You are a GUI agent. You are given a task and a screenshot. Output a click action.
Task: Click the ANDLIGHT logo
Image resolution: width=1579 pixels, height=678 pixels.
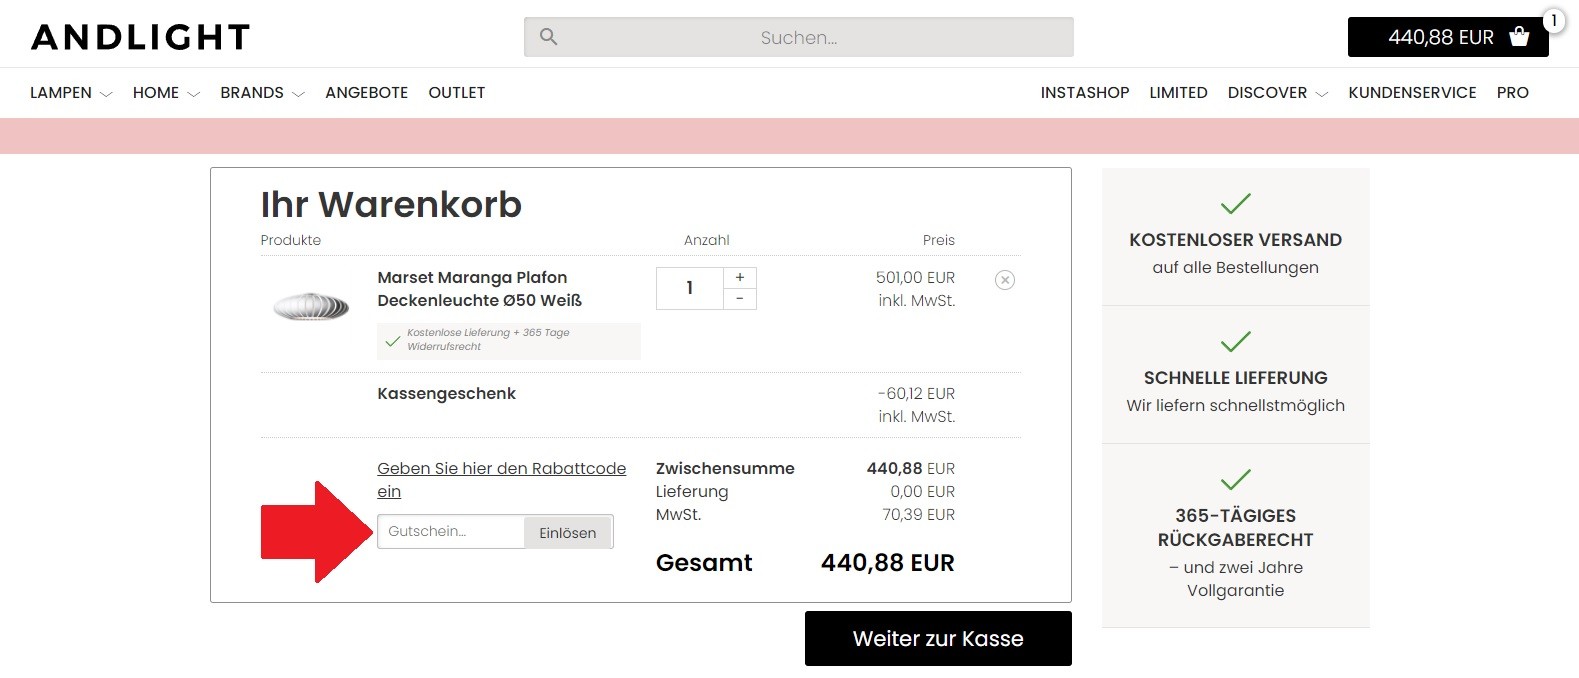point(140,37)
